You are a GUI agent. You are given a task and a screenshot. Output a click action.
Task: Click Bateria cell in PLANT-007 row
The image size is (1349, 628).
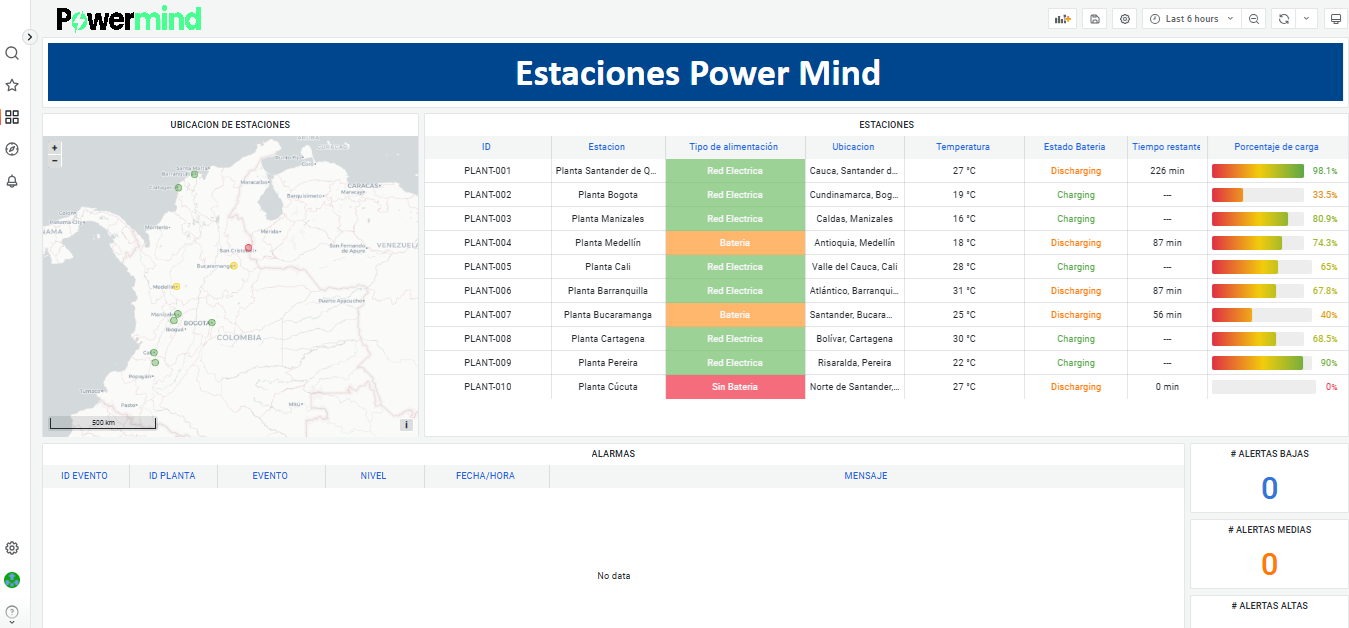point(735,315)
